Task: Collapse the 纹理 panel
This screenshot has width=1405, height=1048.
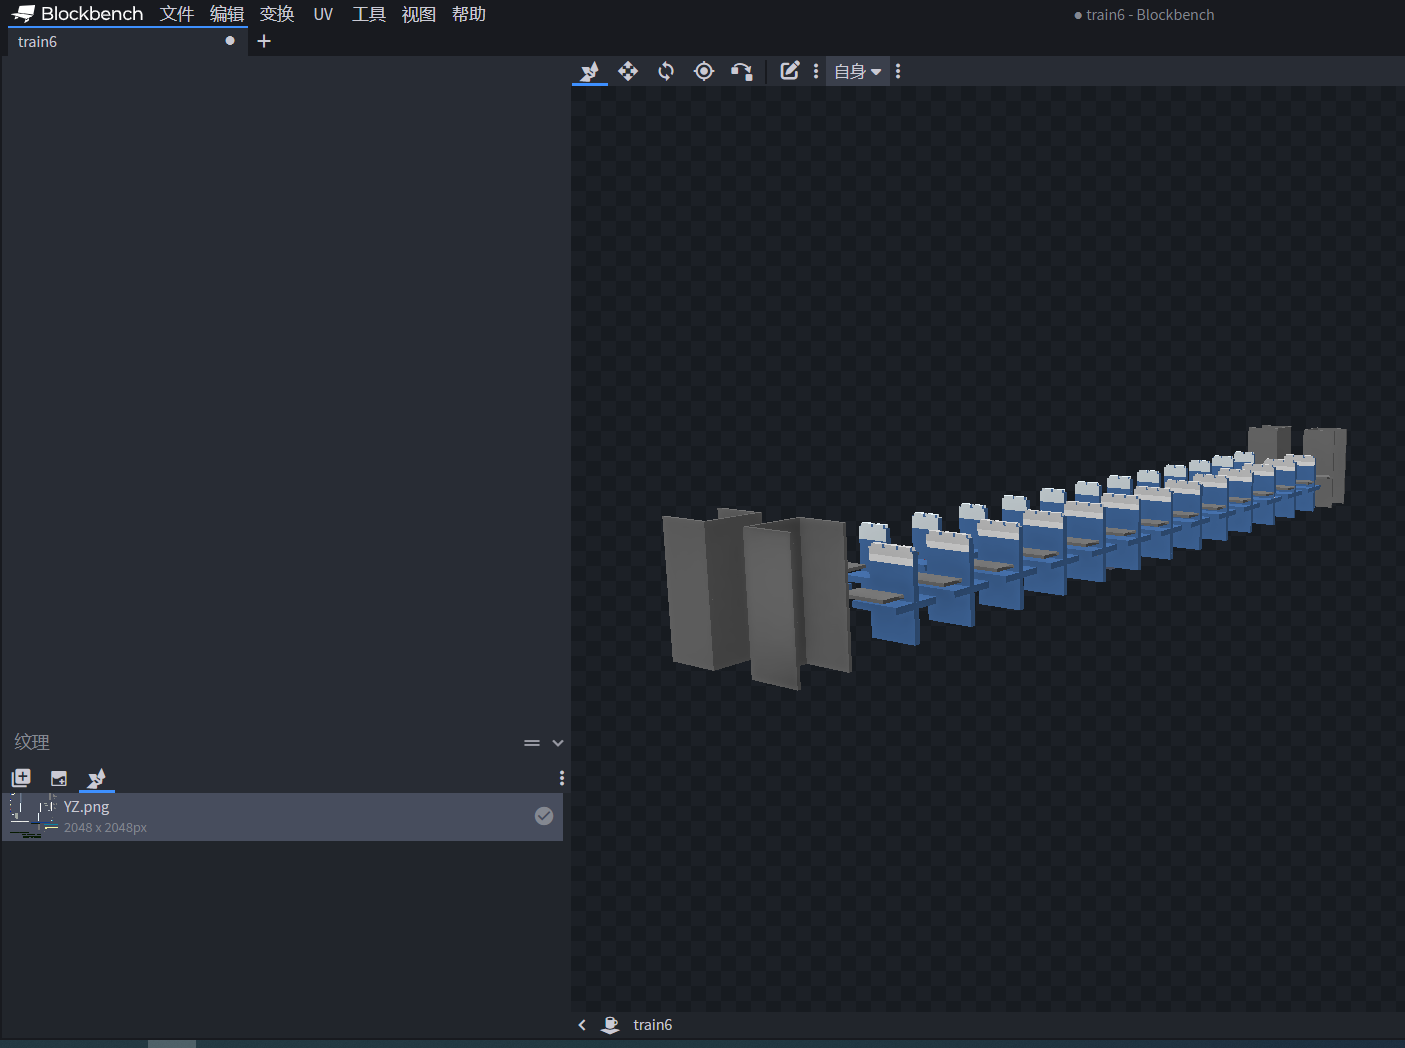Action: [558, 743]
